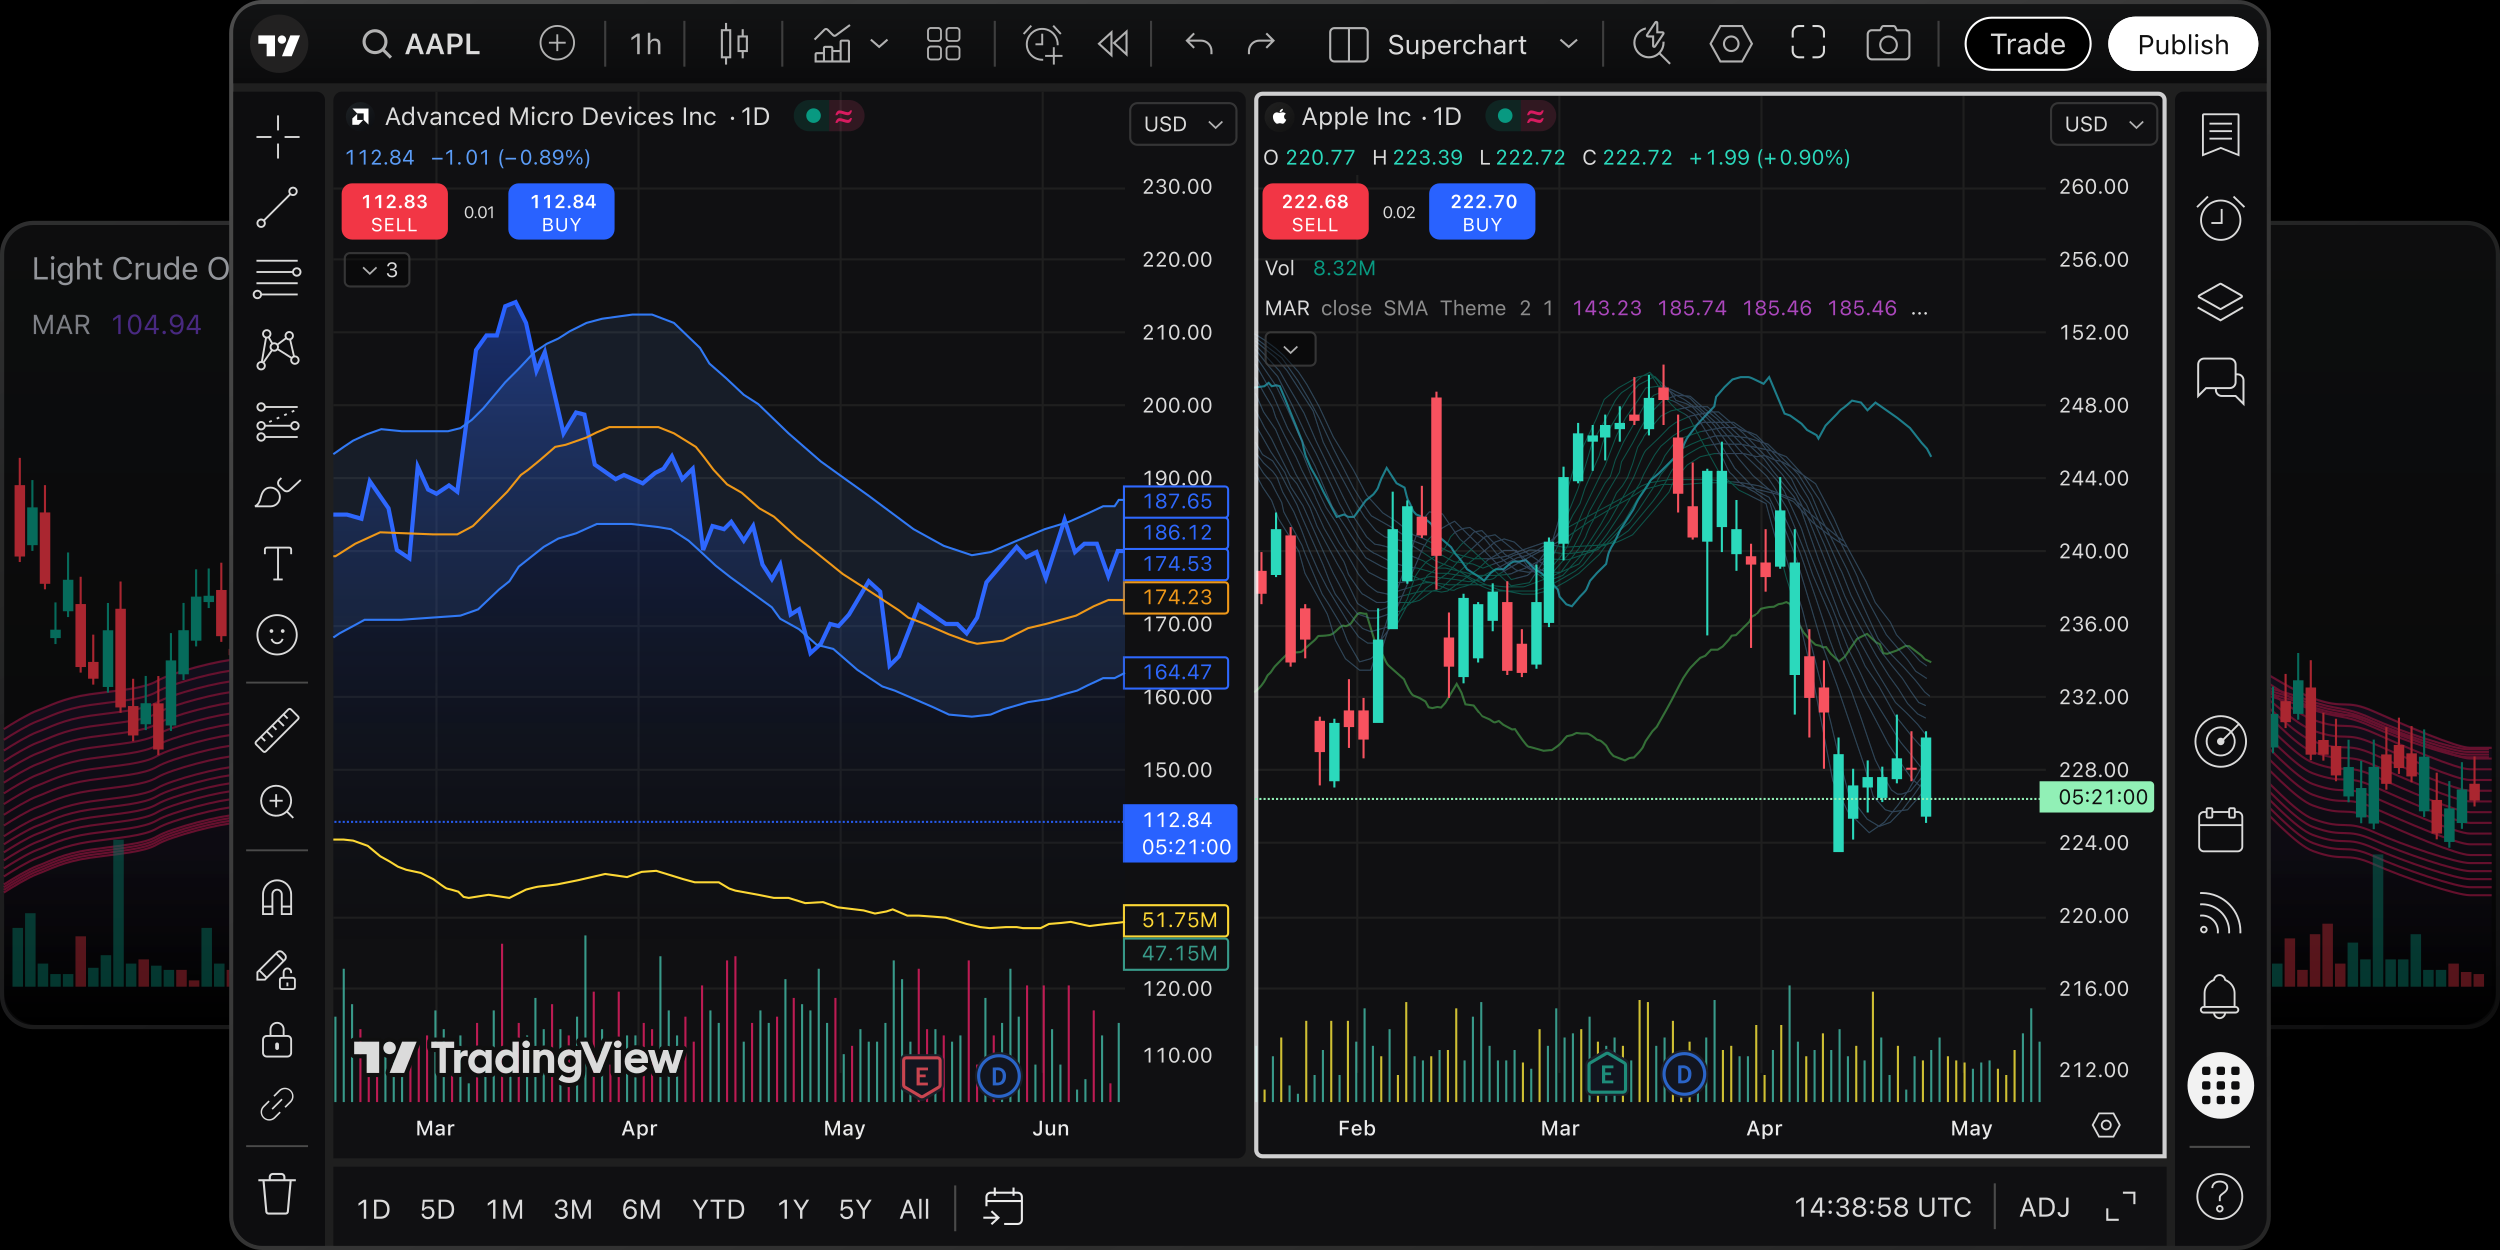Toggle lock all drawings

coord(277,1040)
